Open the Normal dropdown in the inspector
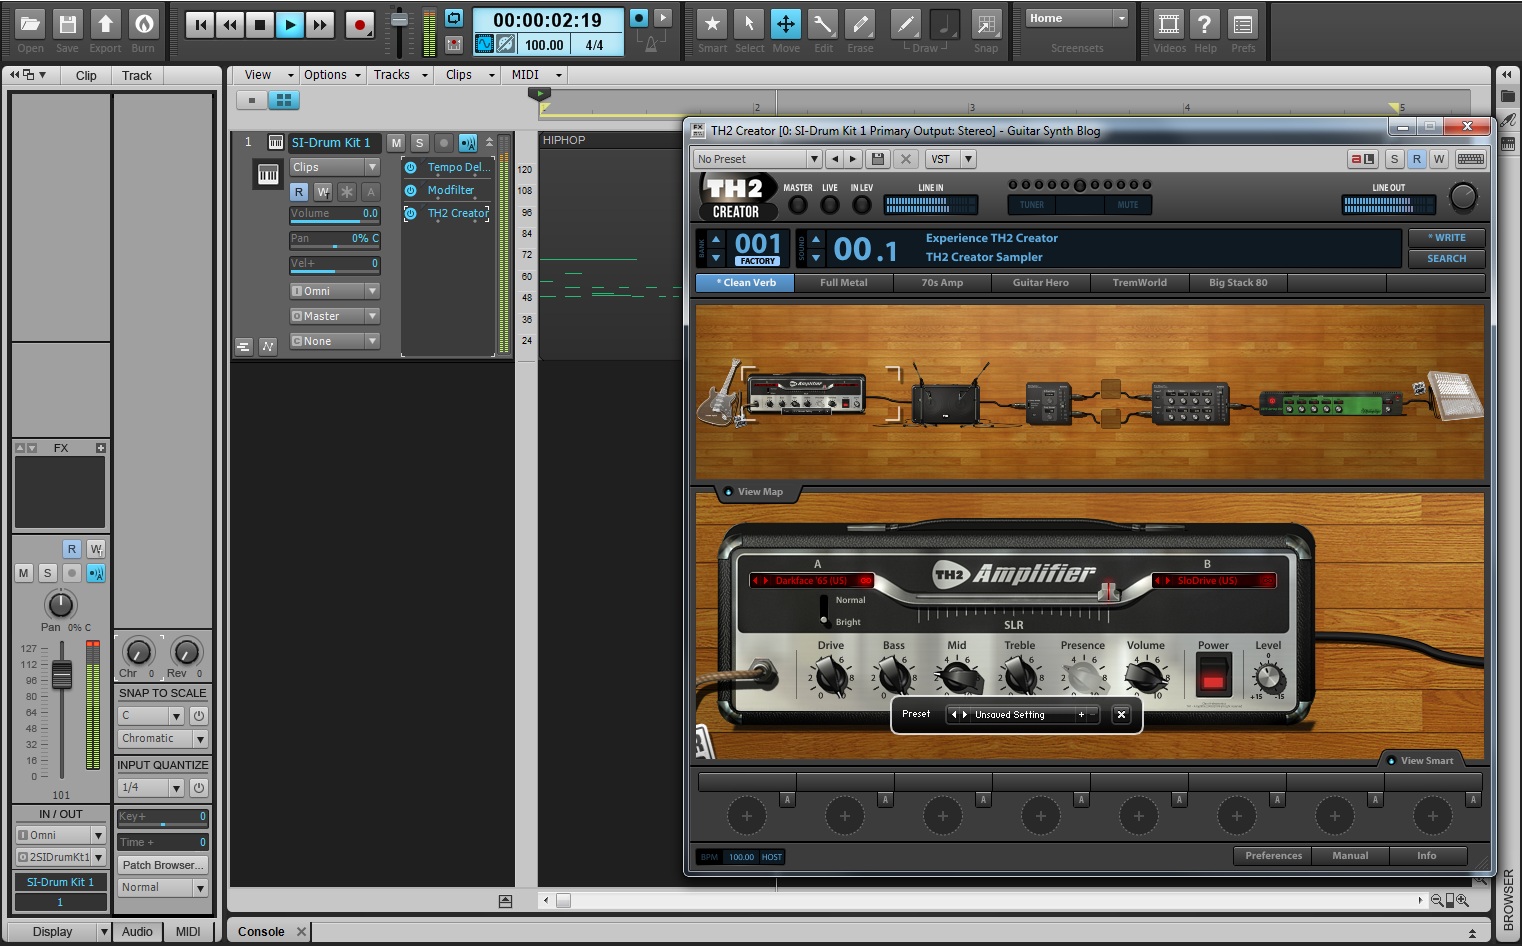Screen dimensions: 1522x946 point(162,888)
